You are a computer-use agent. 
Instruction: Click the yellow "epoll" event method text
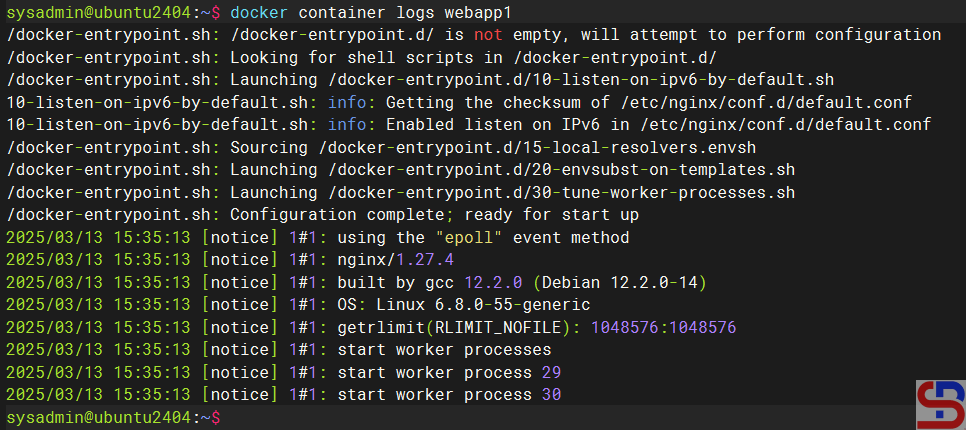tap(468, 237)
